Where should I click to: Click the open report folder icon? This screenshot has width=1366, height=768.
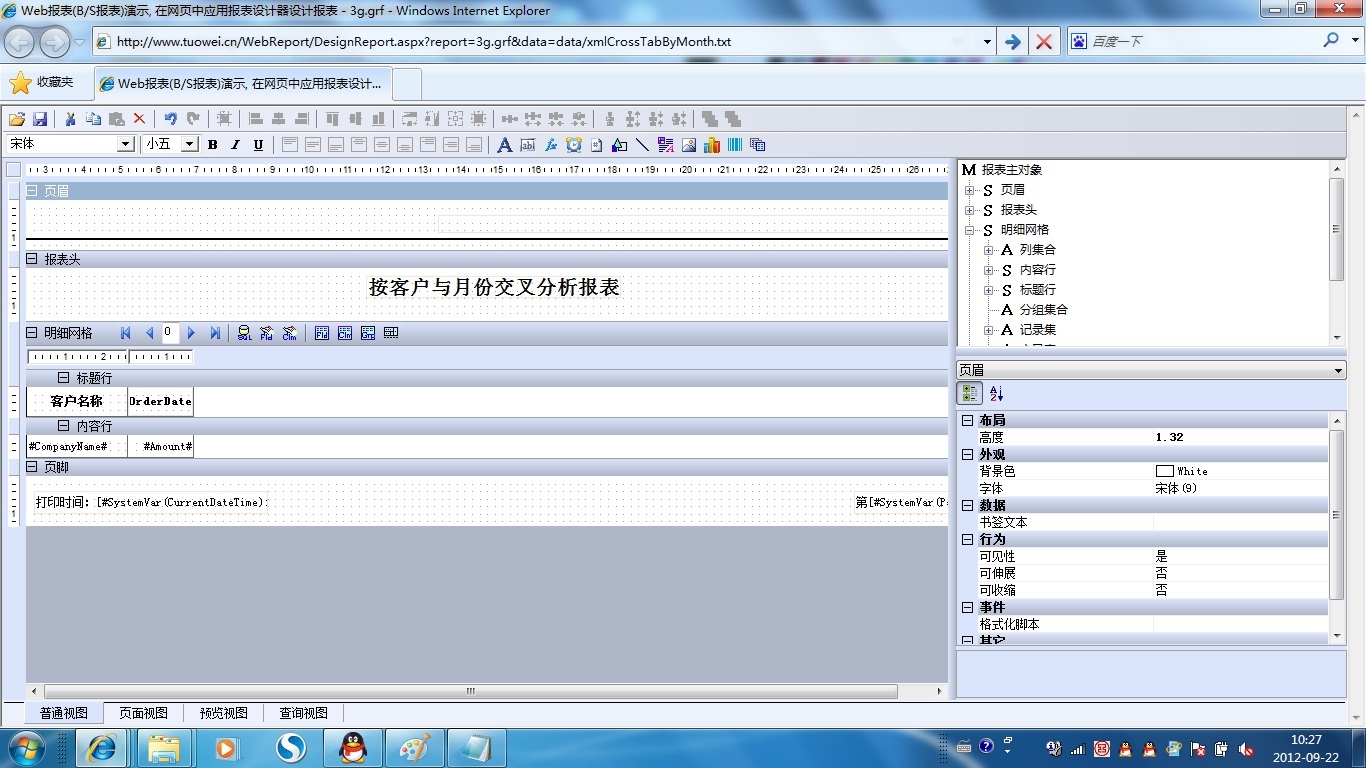coord(17,119)
